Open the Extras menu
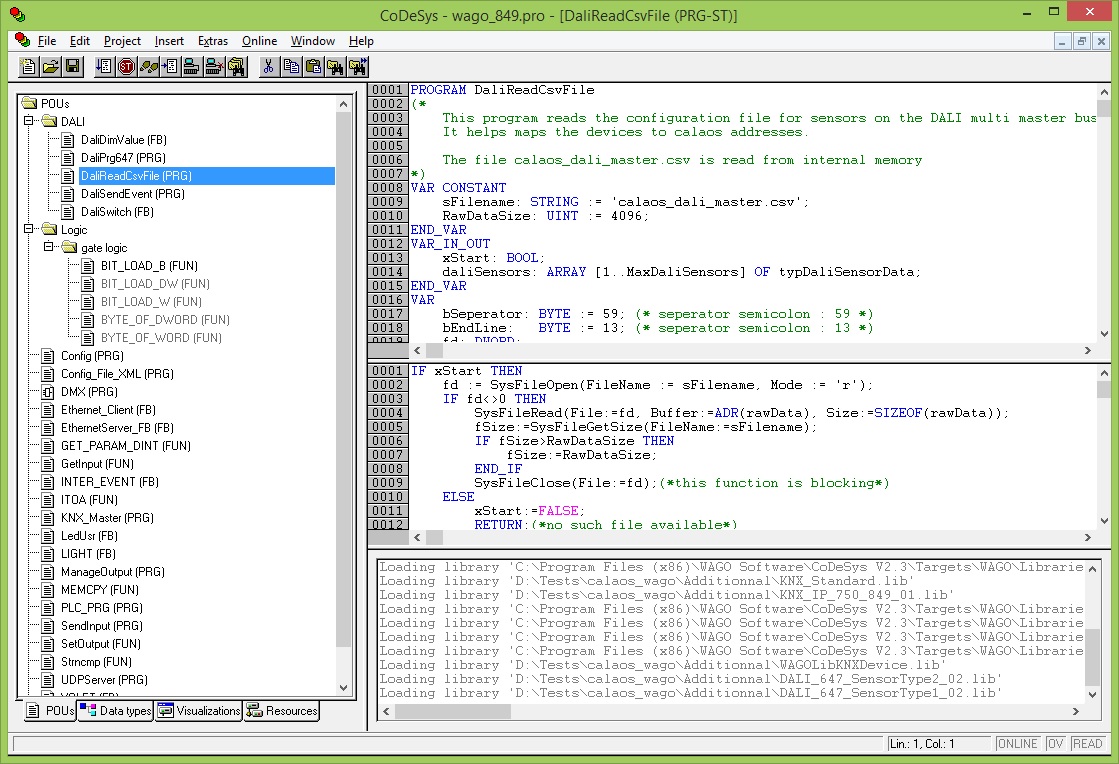 213,41
